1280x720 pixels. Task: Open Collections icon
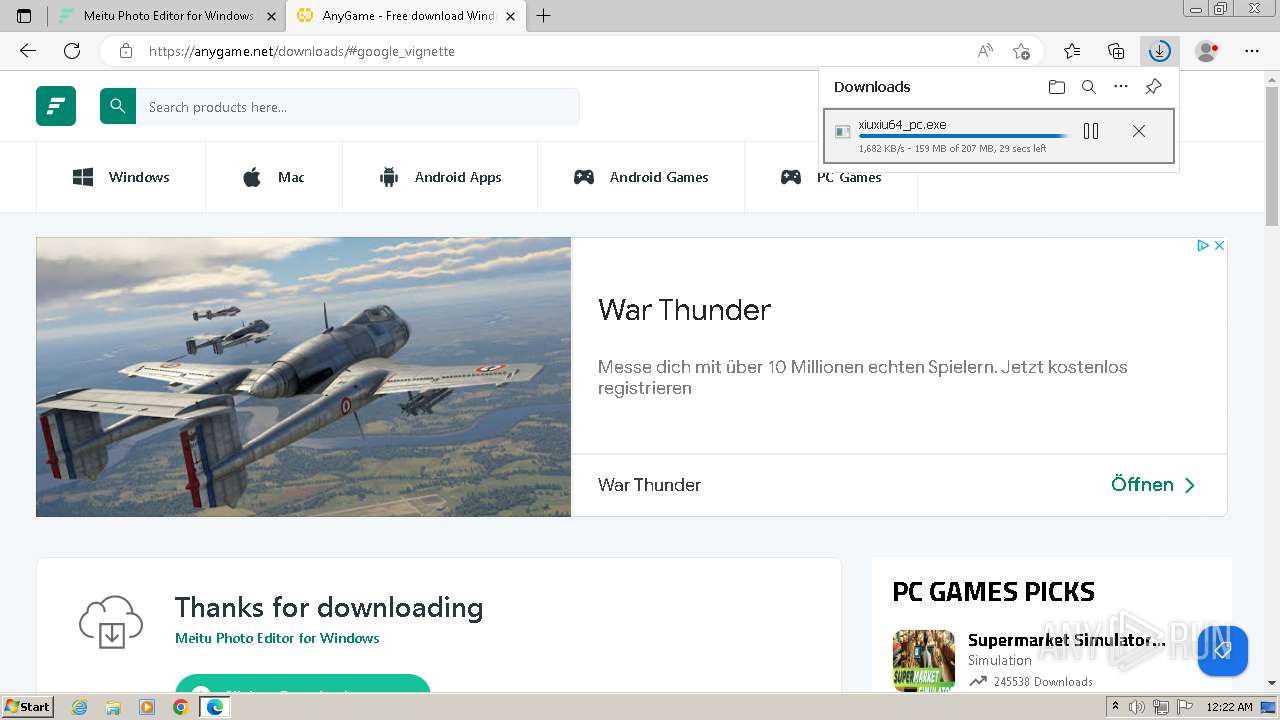[x=1116, y=51]
